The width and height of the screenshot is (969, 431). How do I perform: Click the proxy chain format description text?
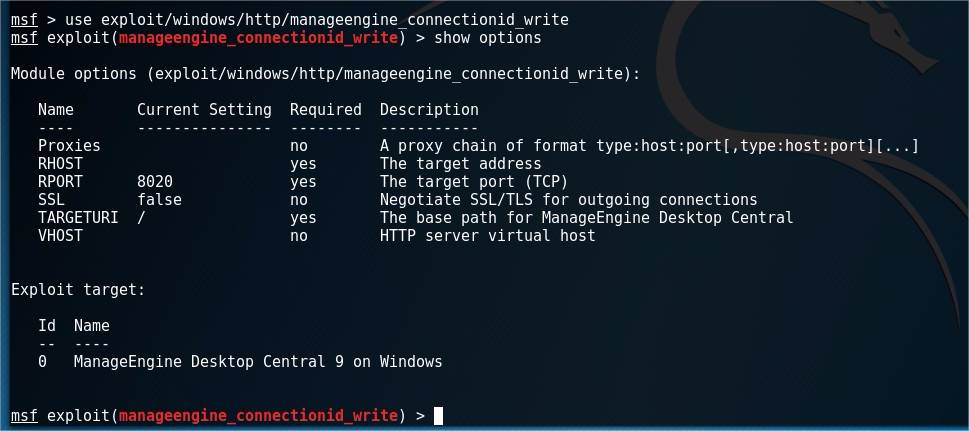tap(650, 147)
